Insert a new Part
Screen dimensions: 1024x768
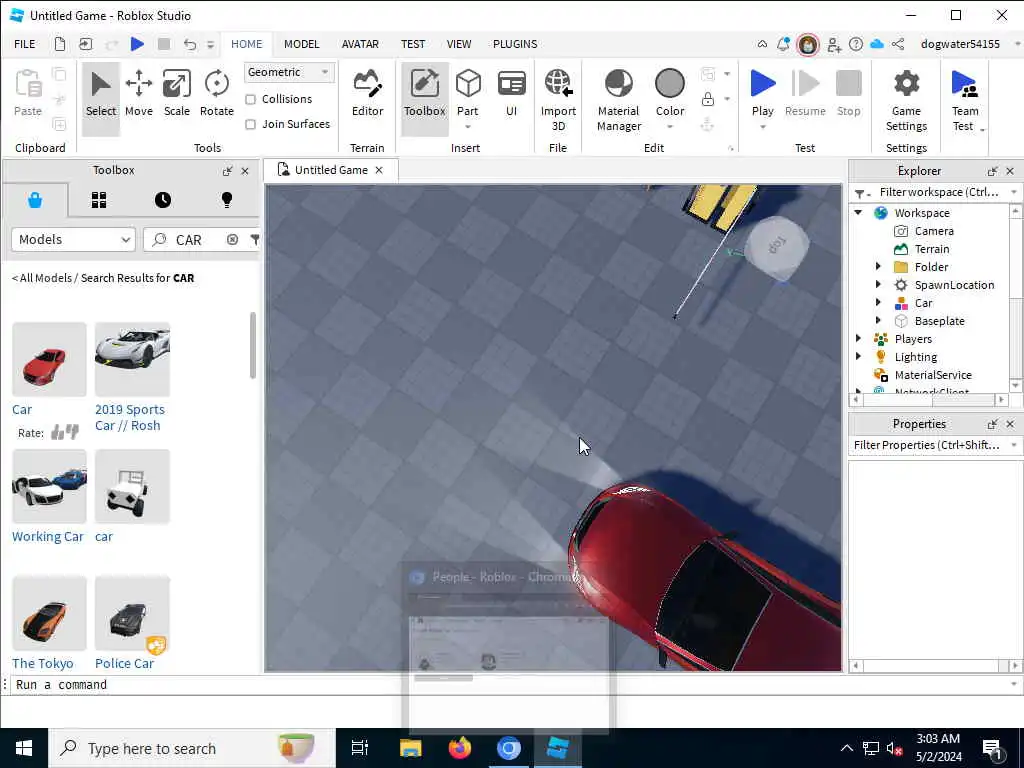pos(468,98)
